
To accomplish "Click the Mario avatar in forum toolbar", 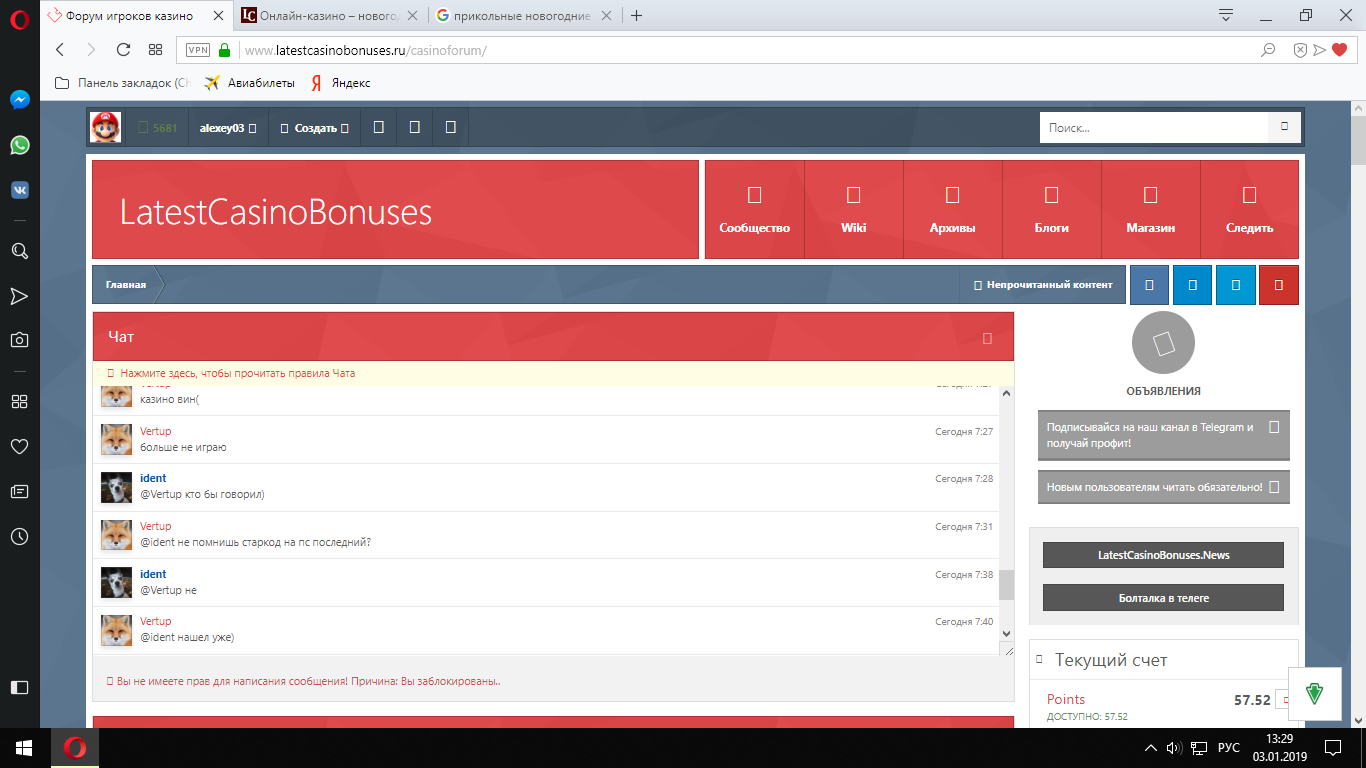I will click(x=106, y=128).
